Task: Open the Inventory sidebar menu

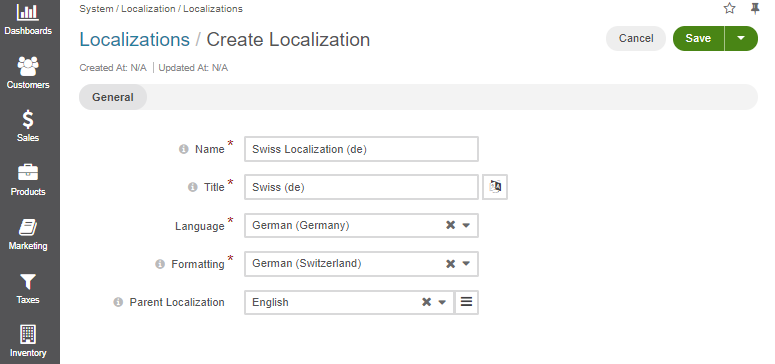Action: coord(28,341)
